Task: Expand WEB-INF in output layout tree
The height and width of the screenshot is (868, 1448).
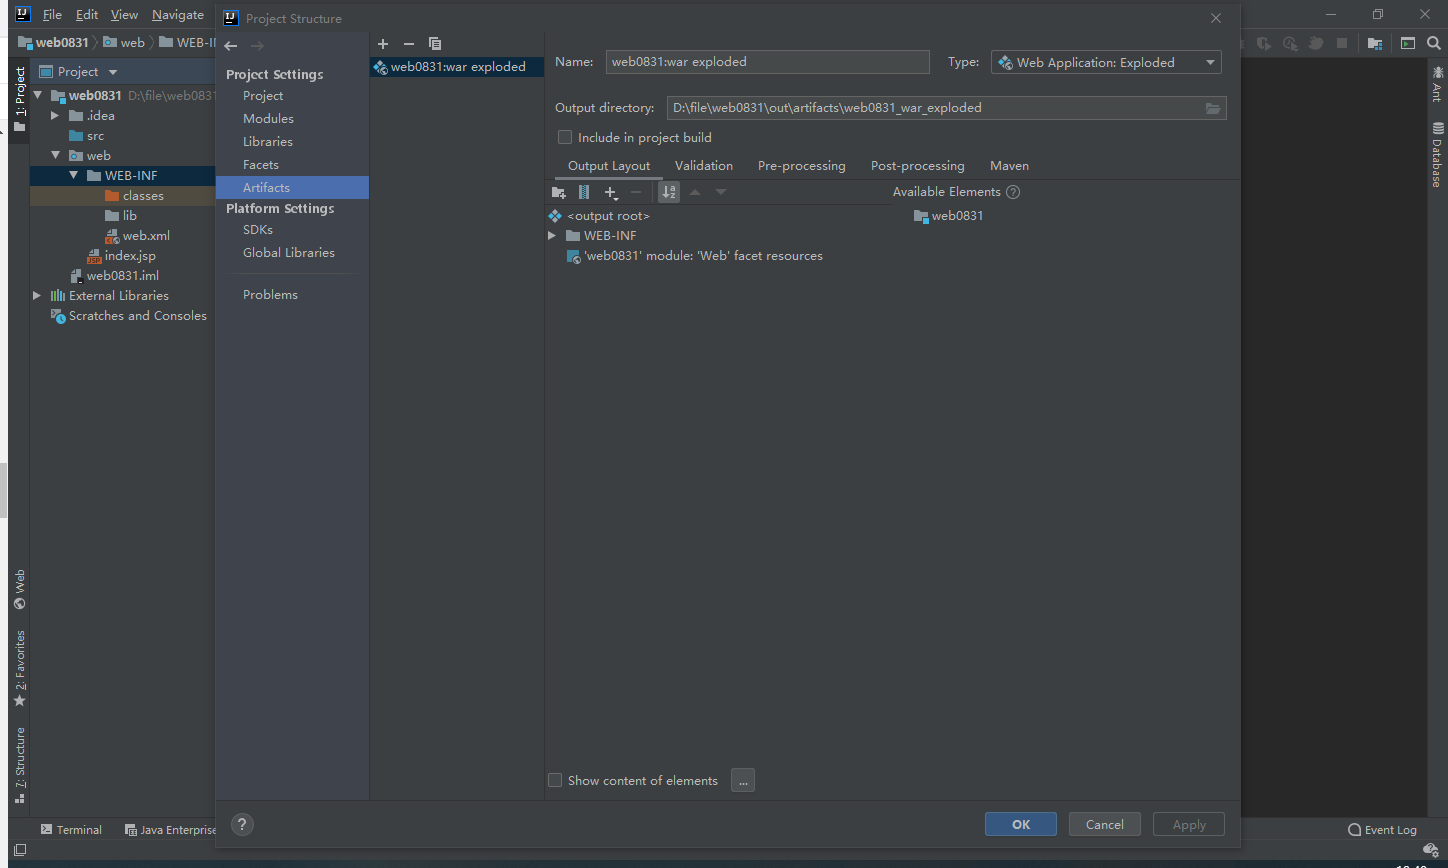Action: click(x=552, y=236)
